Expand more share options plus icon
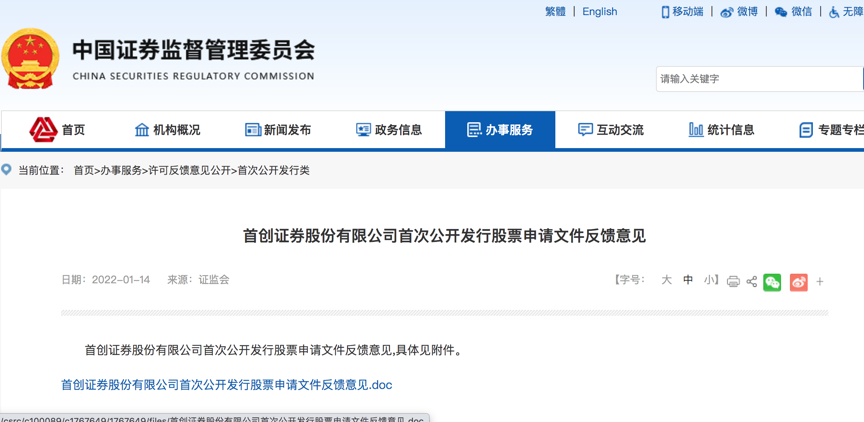 [820, 282]
